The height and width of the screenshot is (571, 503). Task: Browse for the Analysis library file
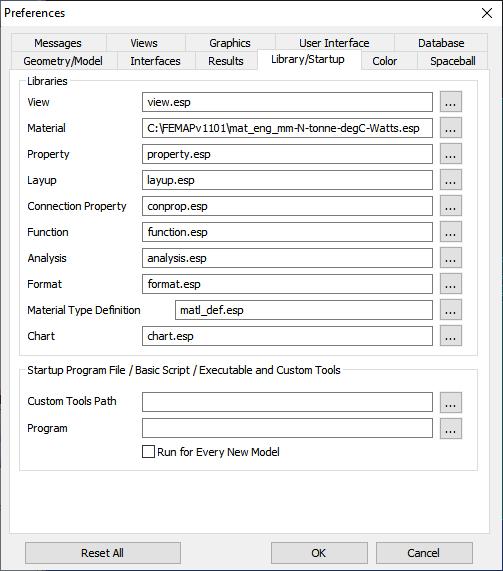[451, 258]
